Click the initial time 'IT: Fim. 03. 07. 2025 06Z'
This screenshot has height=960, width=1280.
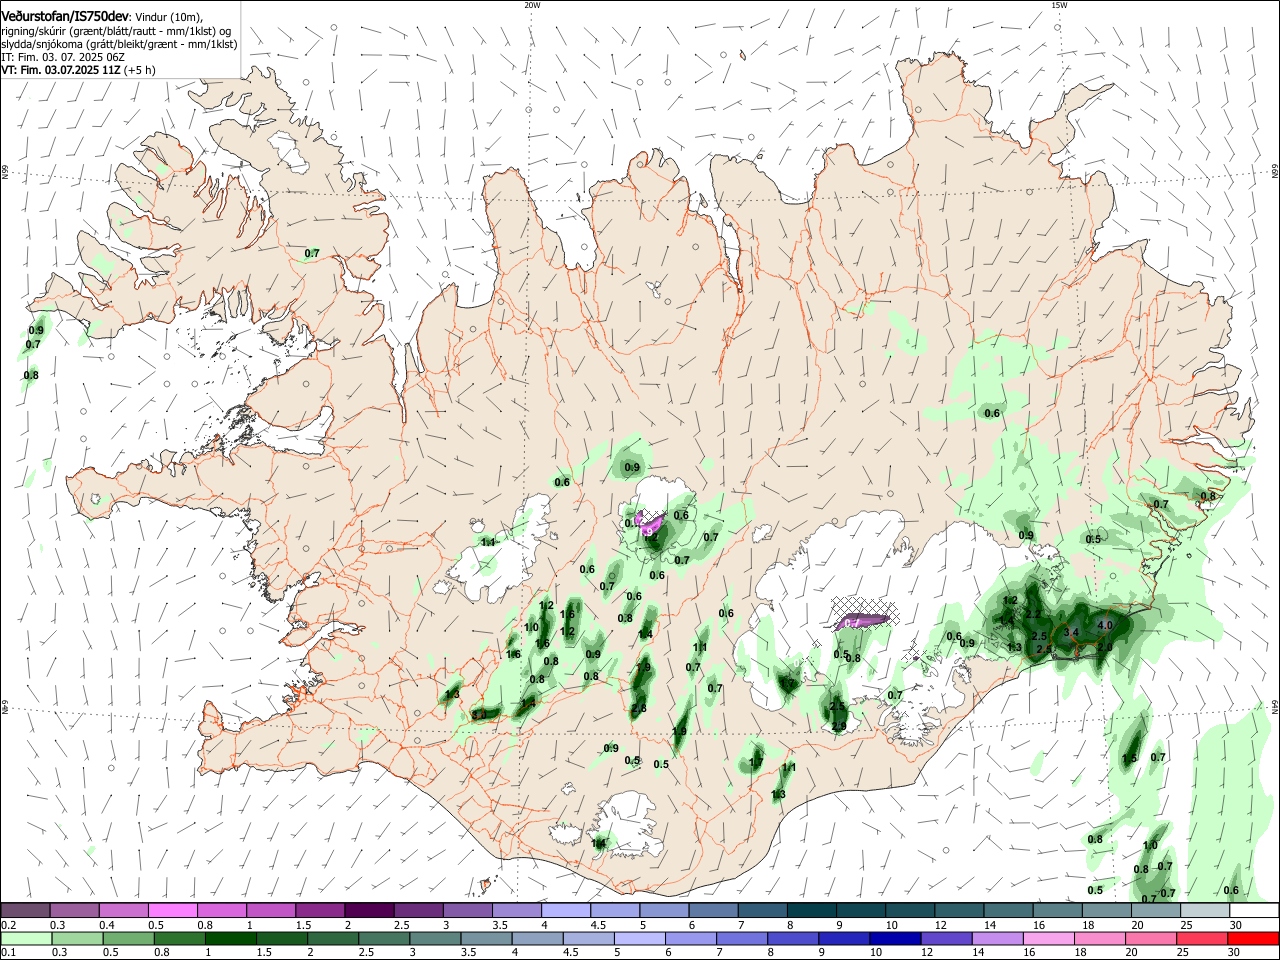pyautogui.click(x=63, y=57)
